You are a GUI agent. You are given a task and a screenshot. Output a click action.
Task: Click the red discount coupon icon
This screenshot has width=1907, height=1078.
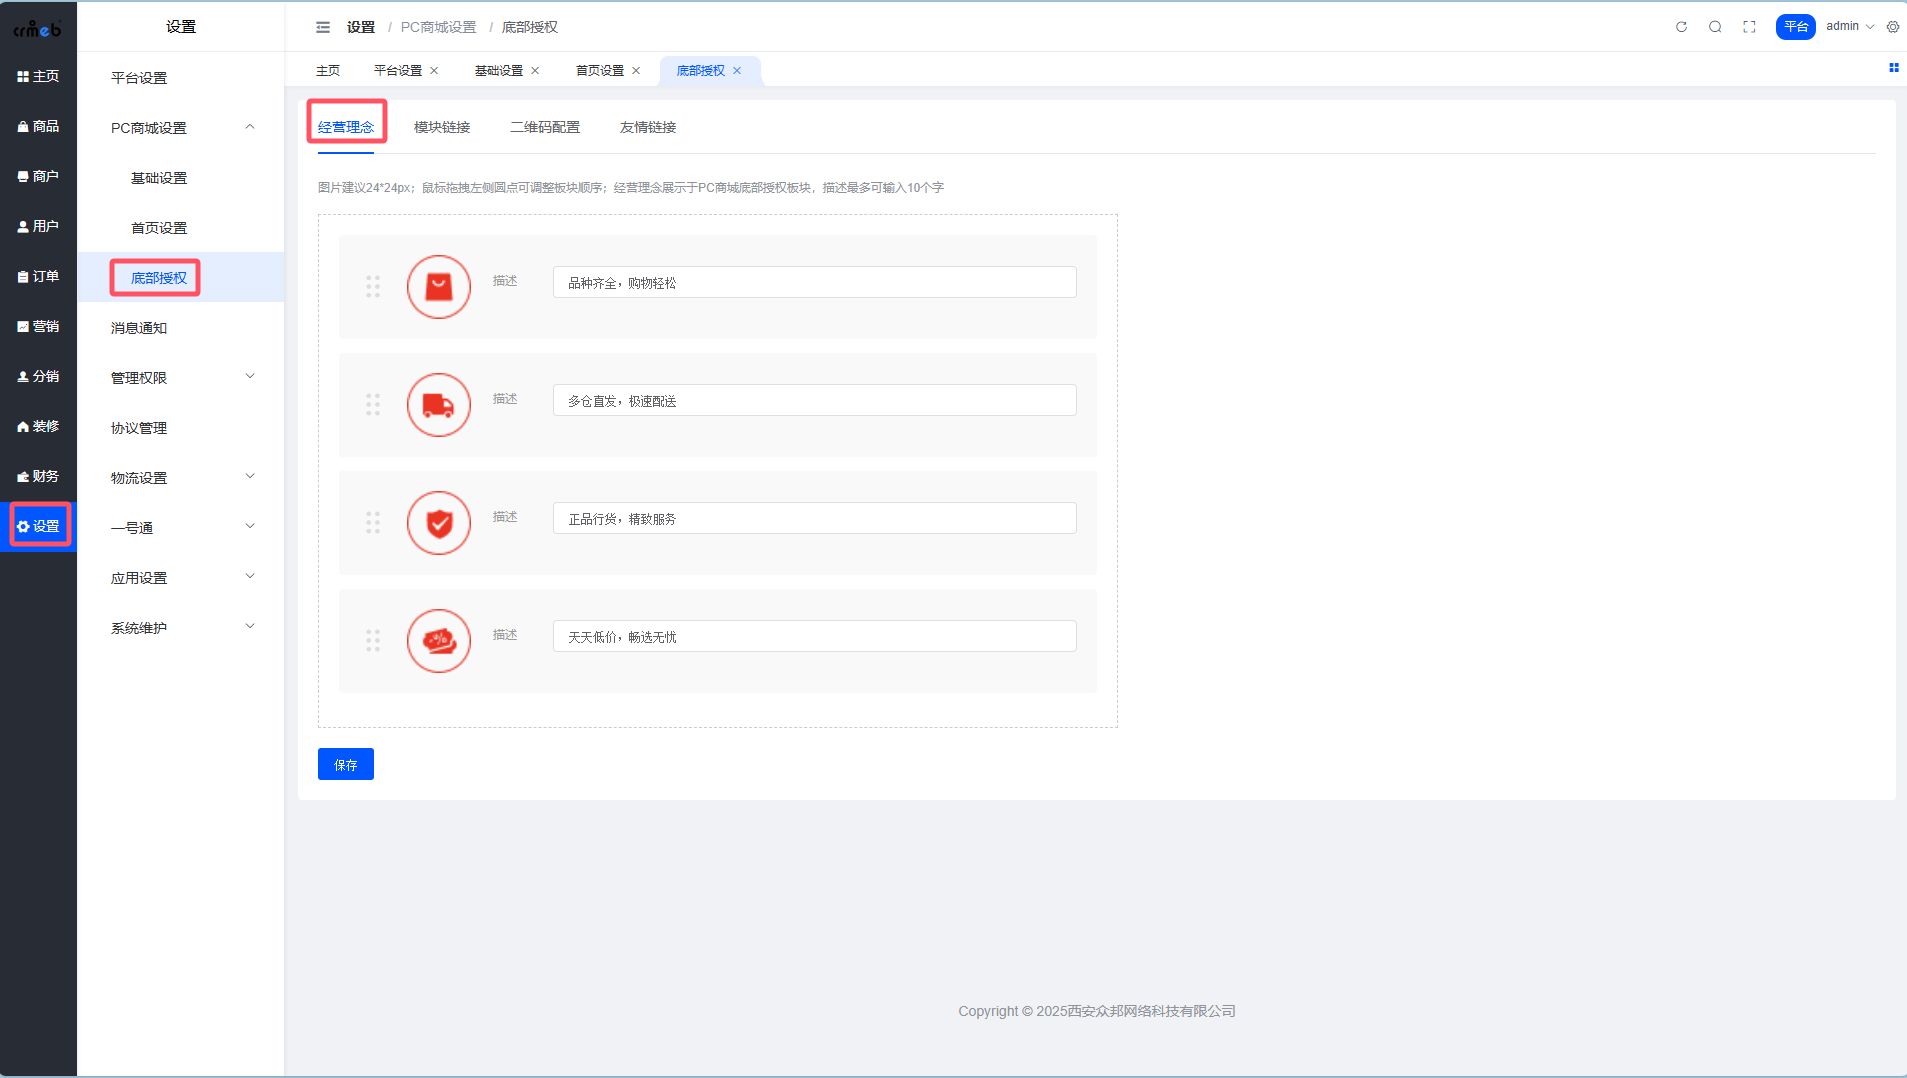(x=438, y=641)
